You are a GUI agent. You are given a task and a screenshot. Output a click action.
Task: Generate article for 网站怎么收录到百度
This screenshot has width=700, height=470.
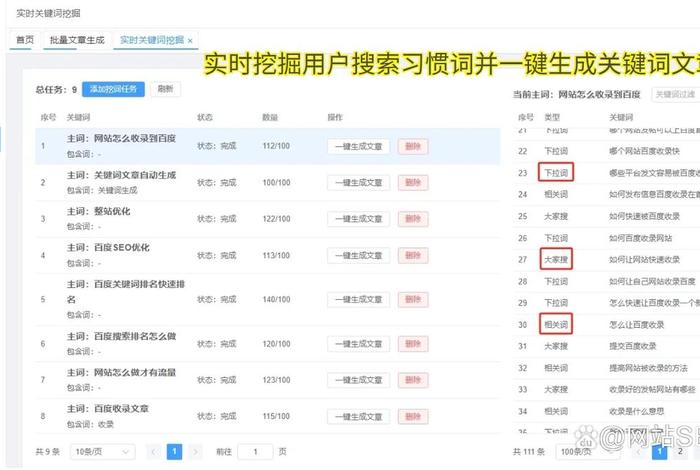tap(358, 146)
